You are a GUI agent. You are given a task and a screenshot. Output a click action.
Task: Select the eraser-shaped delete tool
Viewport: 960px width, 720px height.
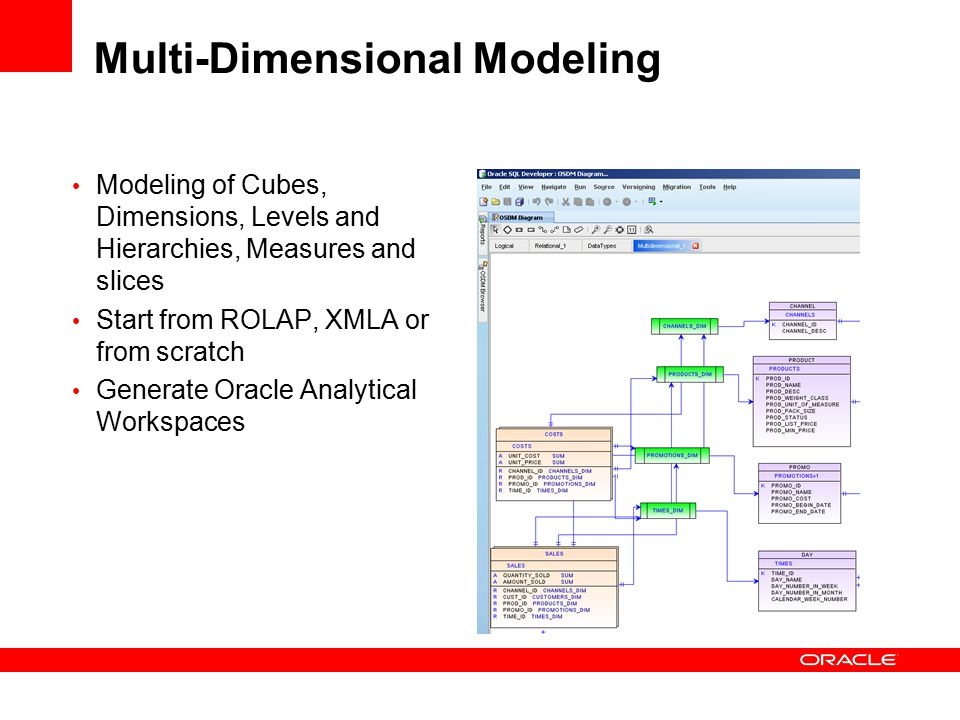click(x=579, y=230)
